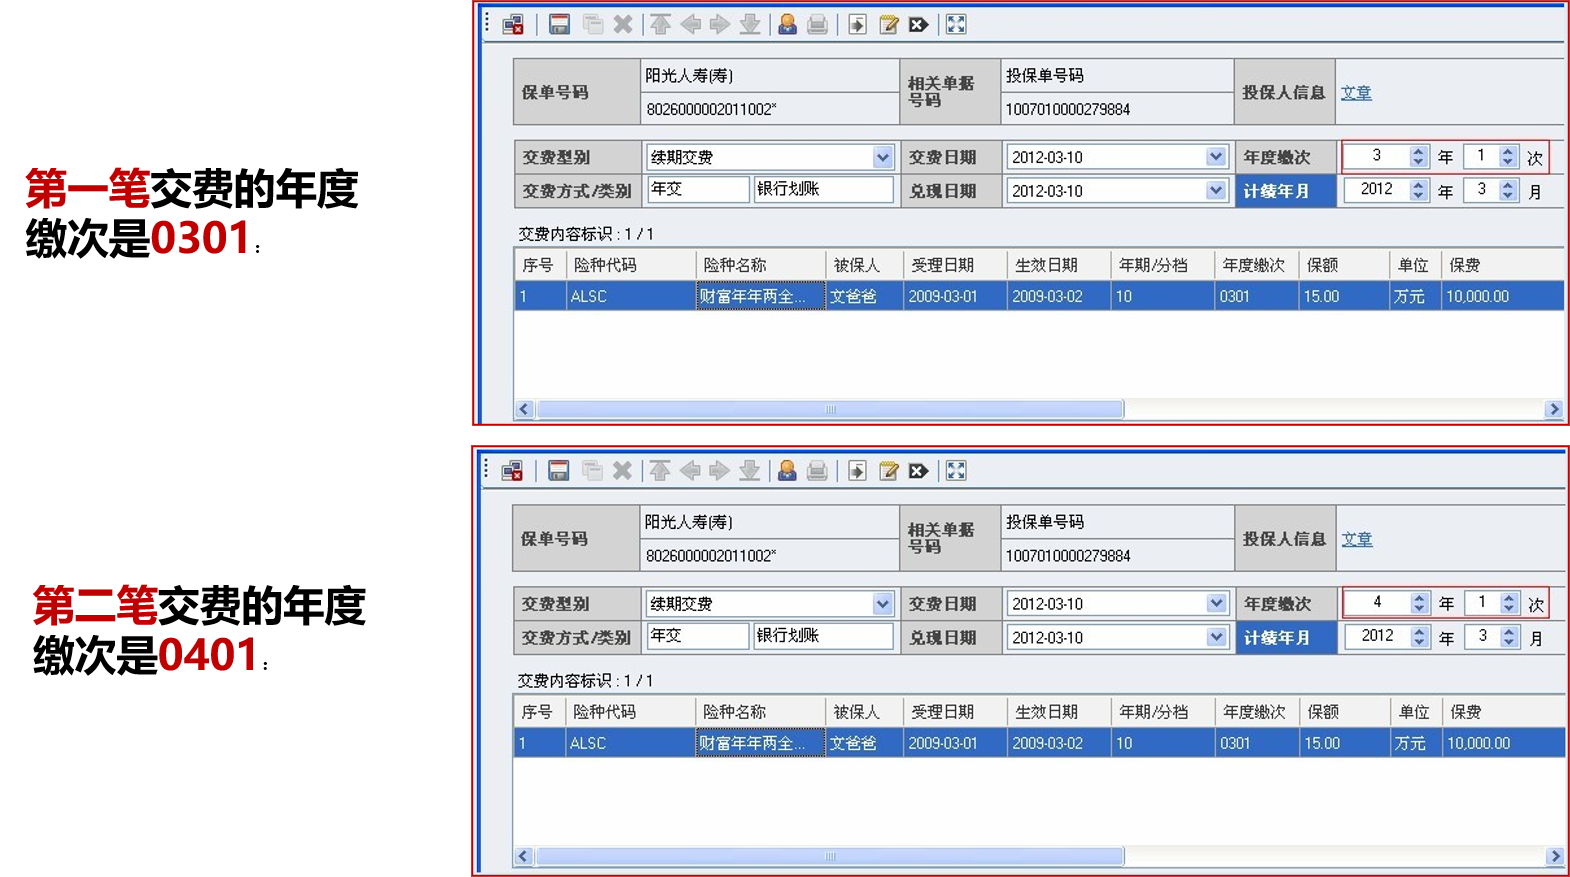Increase 年度缴次 year value showing 3
The image size is (1570, 877).
(x=1418, y=151)
